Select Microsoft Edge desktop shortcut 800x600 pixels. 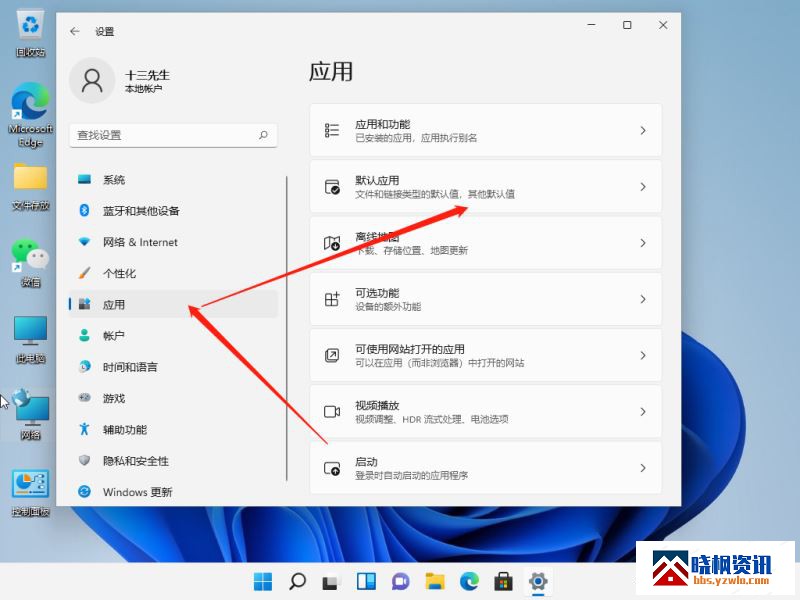[x=31, y=115]
